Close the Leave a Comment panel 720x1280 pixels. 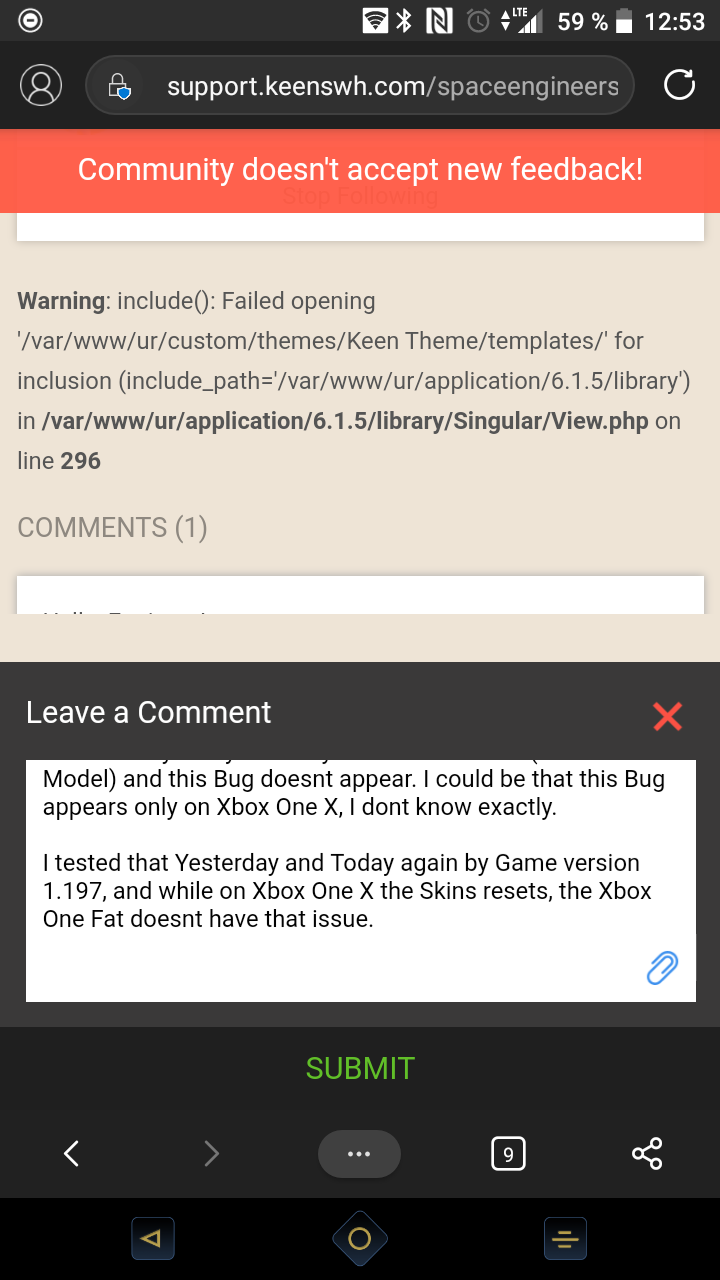pyautogui.click(x=667, y=715)
